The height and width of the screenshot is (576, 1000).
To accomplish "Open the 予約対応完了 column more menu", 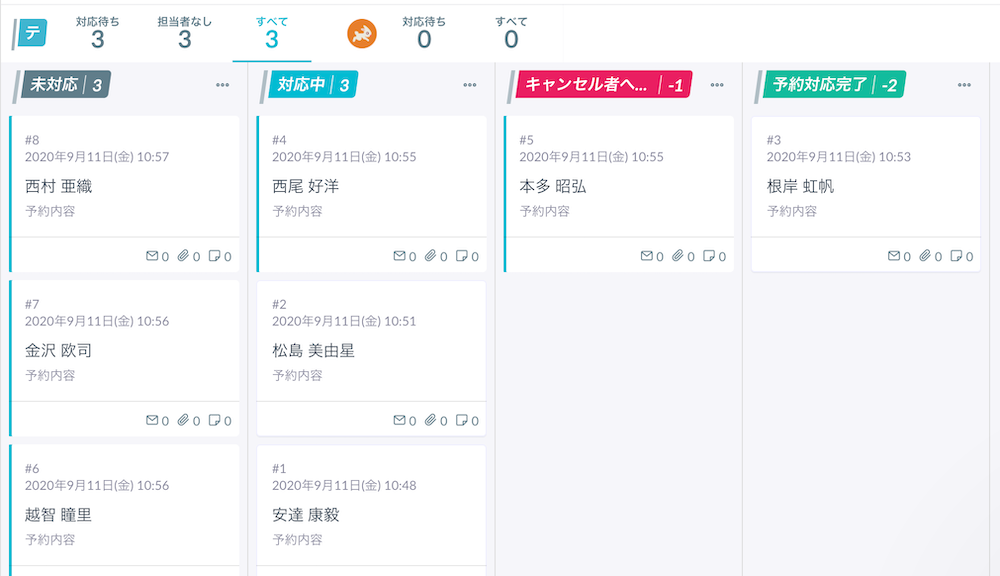I will tap(964, 85).
